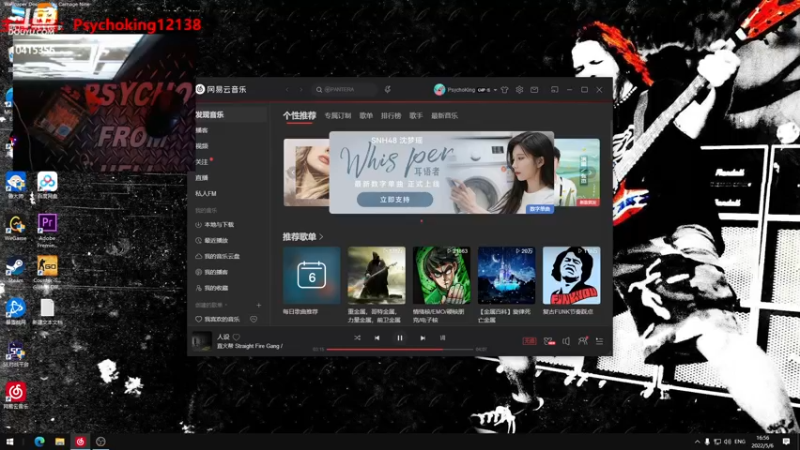Viewport: 800px width, 450px height.
Task: Toggle shuffle play mode
Action: click(357, 338)
